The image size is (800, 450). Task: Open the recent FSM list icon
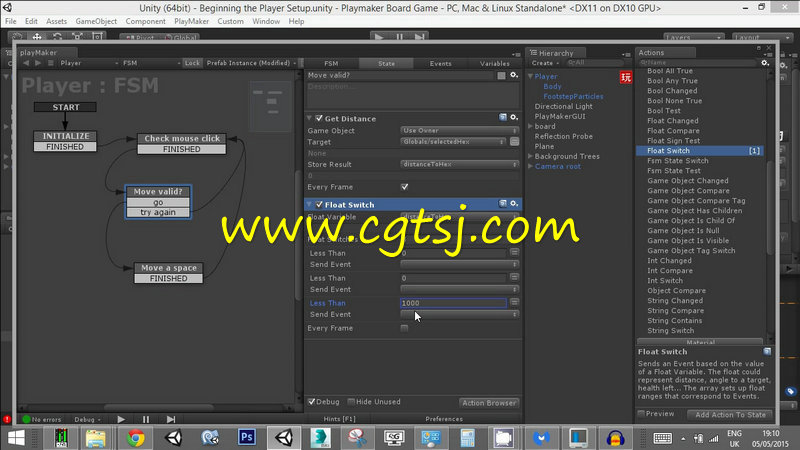coord(51,63)
